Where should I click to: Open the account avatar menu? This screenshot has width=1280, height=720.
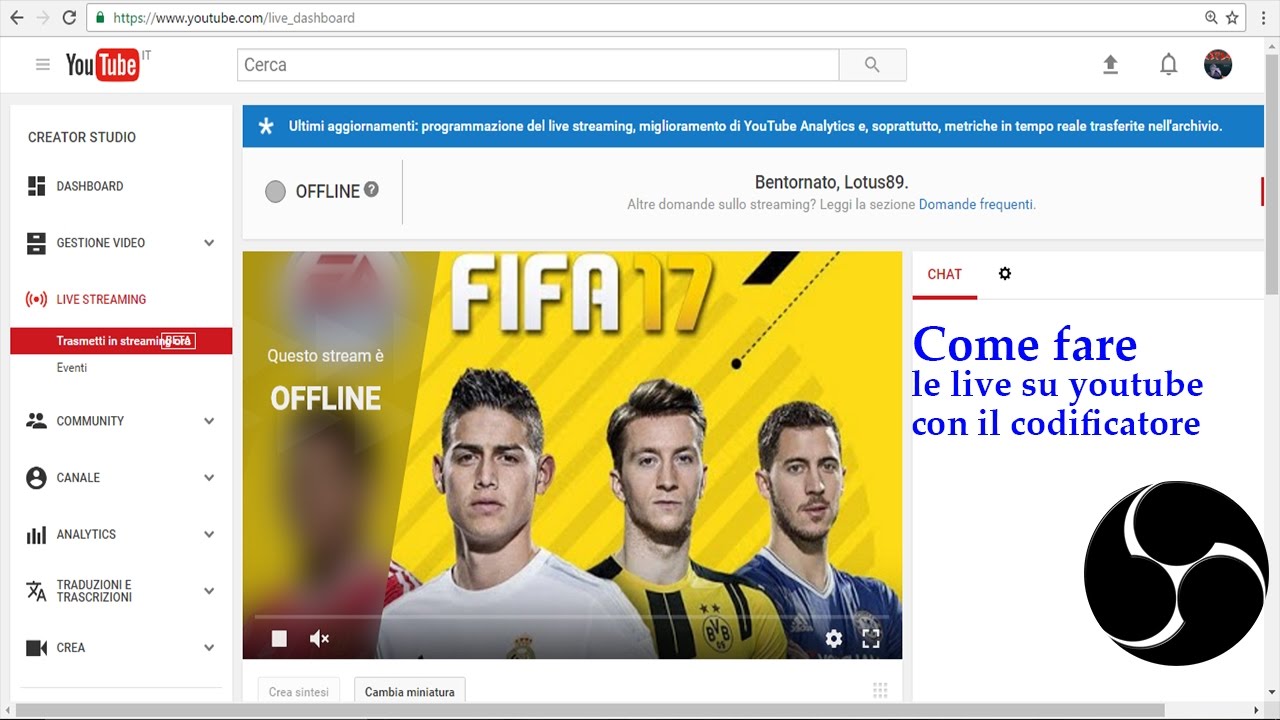tap(1218, 65)
